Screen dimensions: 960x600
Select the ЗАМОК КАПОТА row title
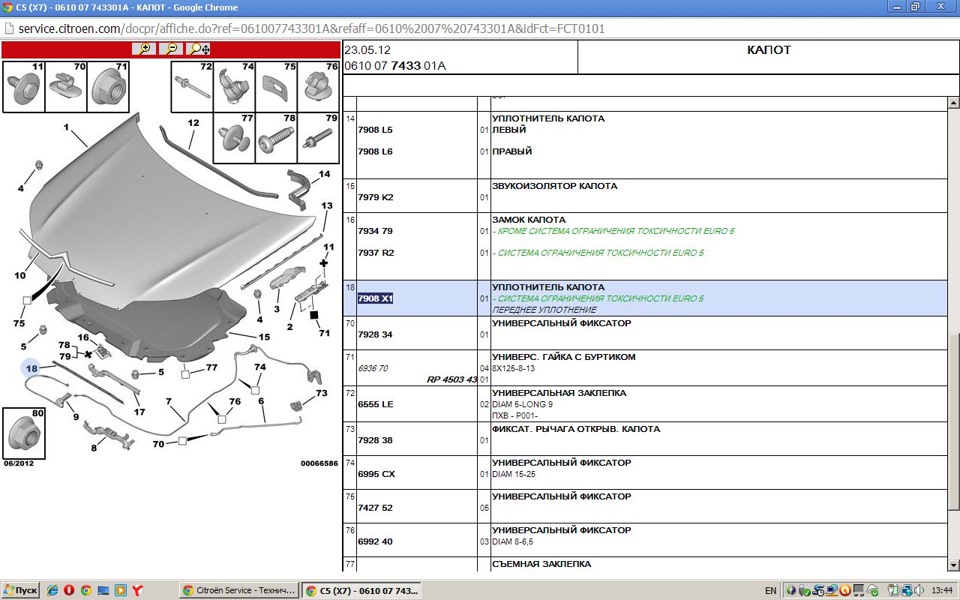pos(529,220)
